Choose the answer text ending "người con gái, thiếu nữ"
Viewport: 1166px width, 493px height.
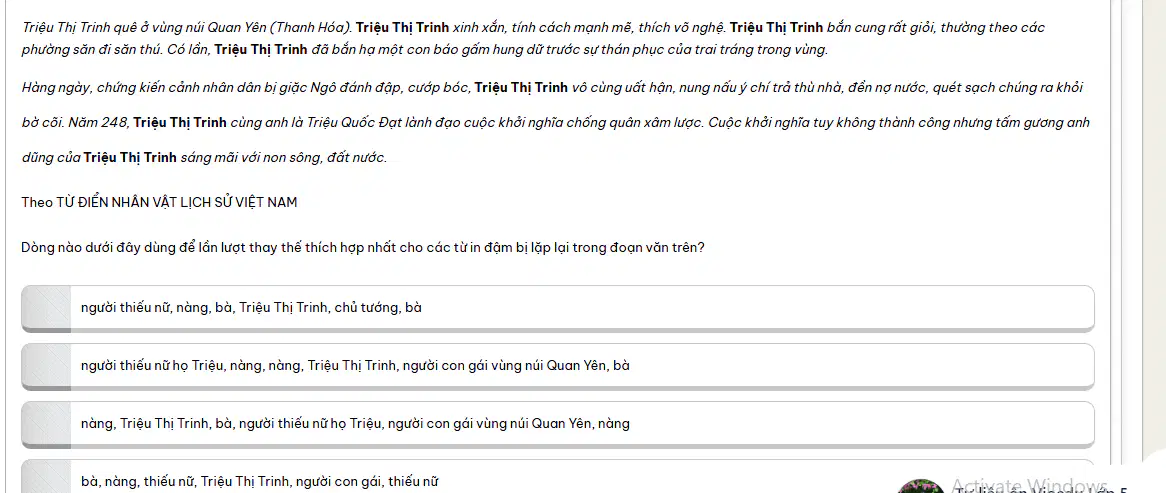coord(260,481)
